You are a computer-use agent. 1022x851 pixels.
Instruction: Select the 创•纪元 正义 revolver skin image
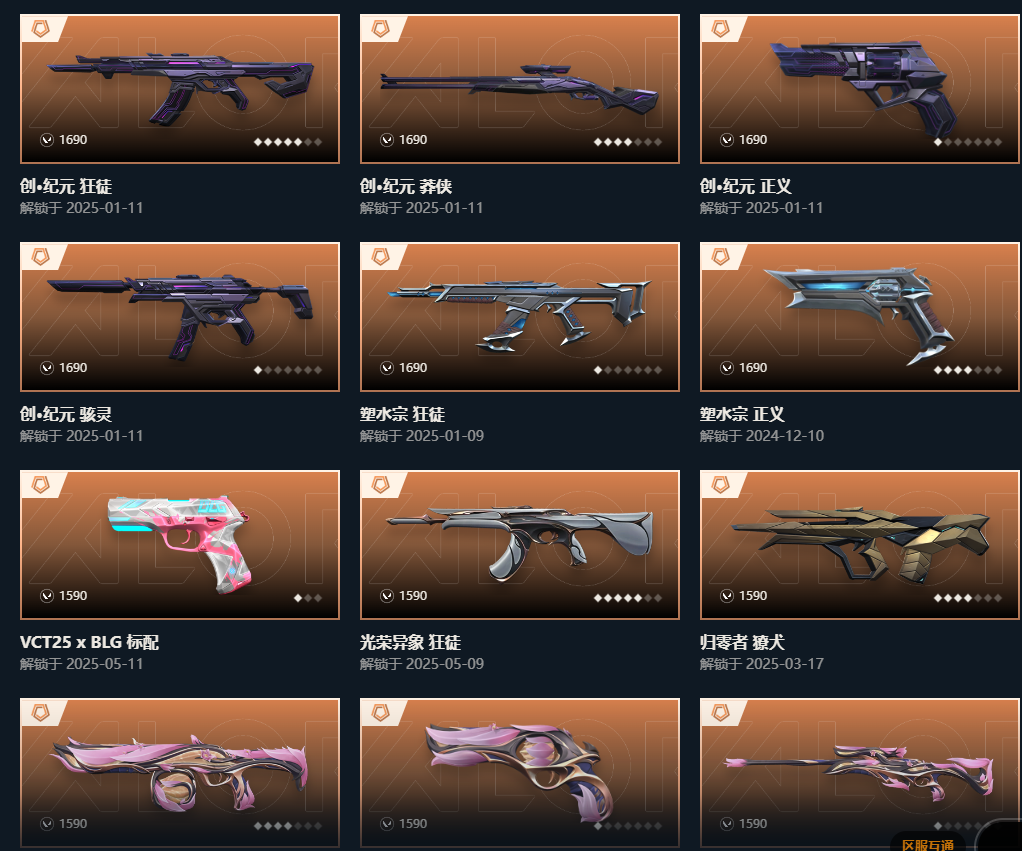pyautogui.click(x=860, y=89)
